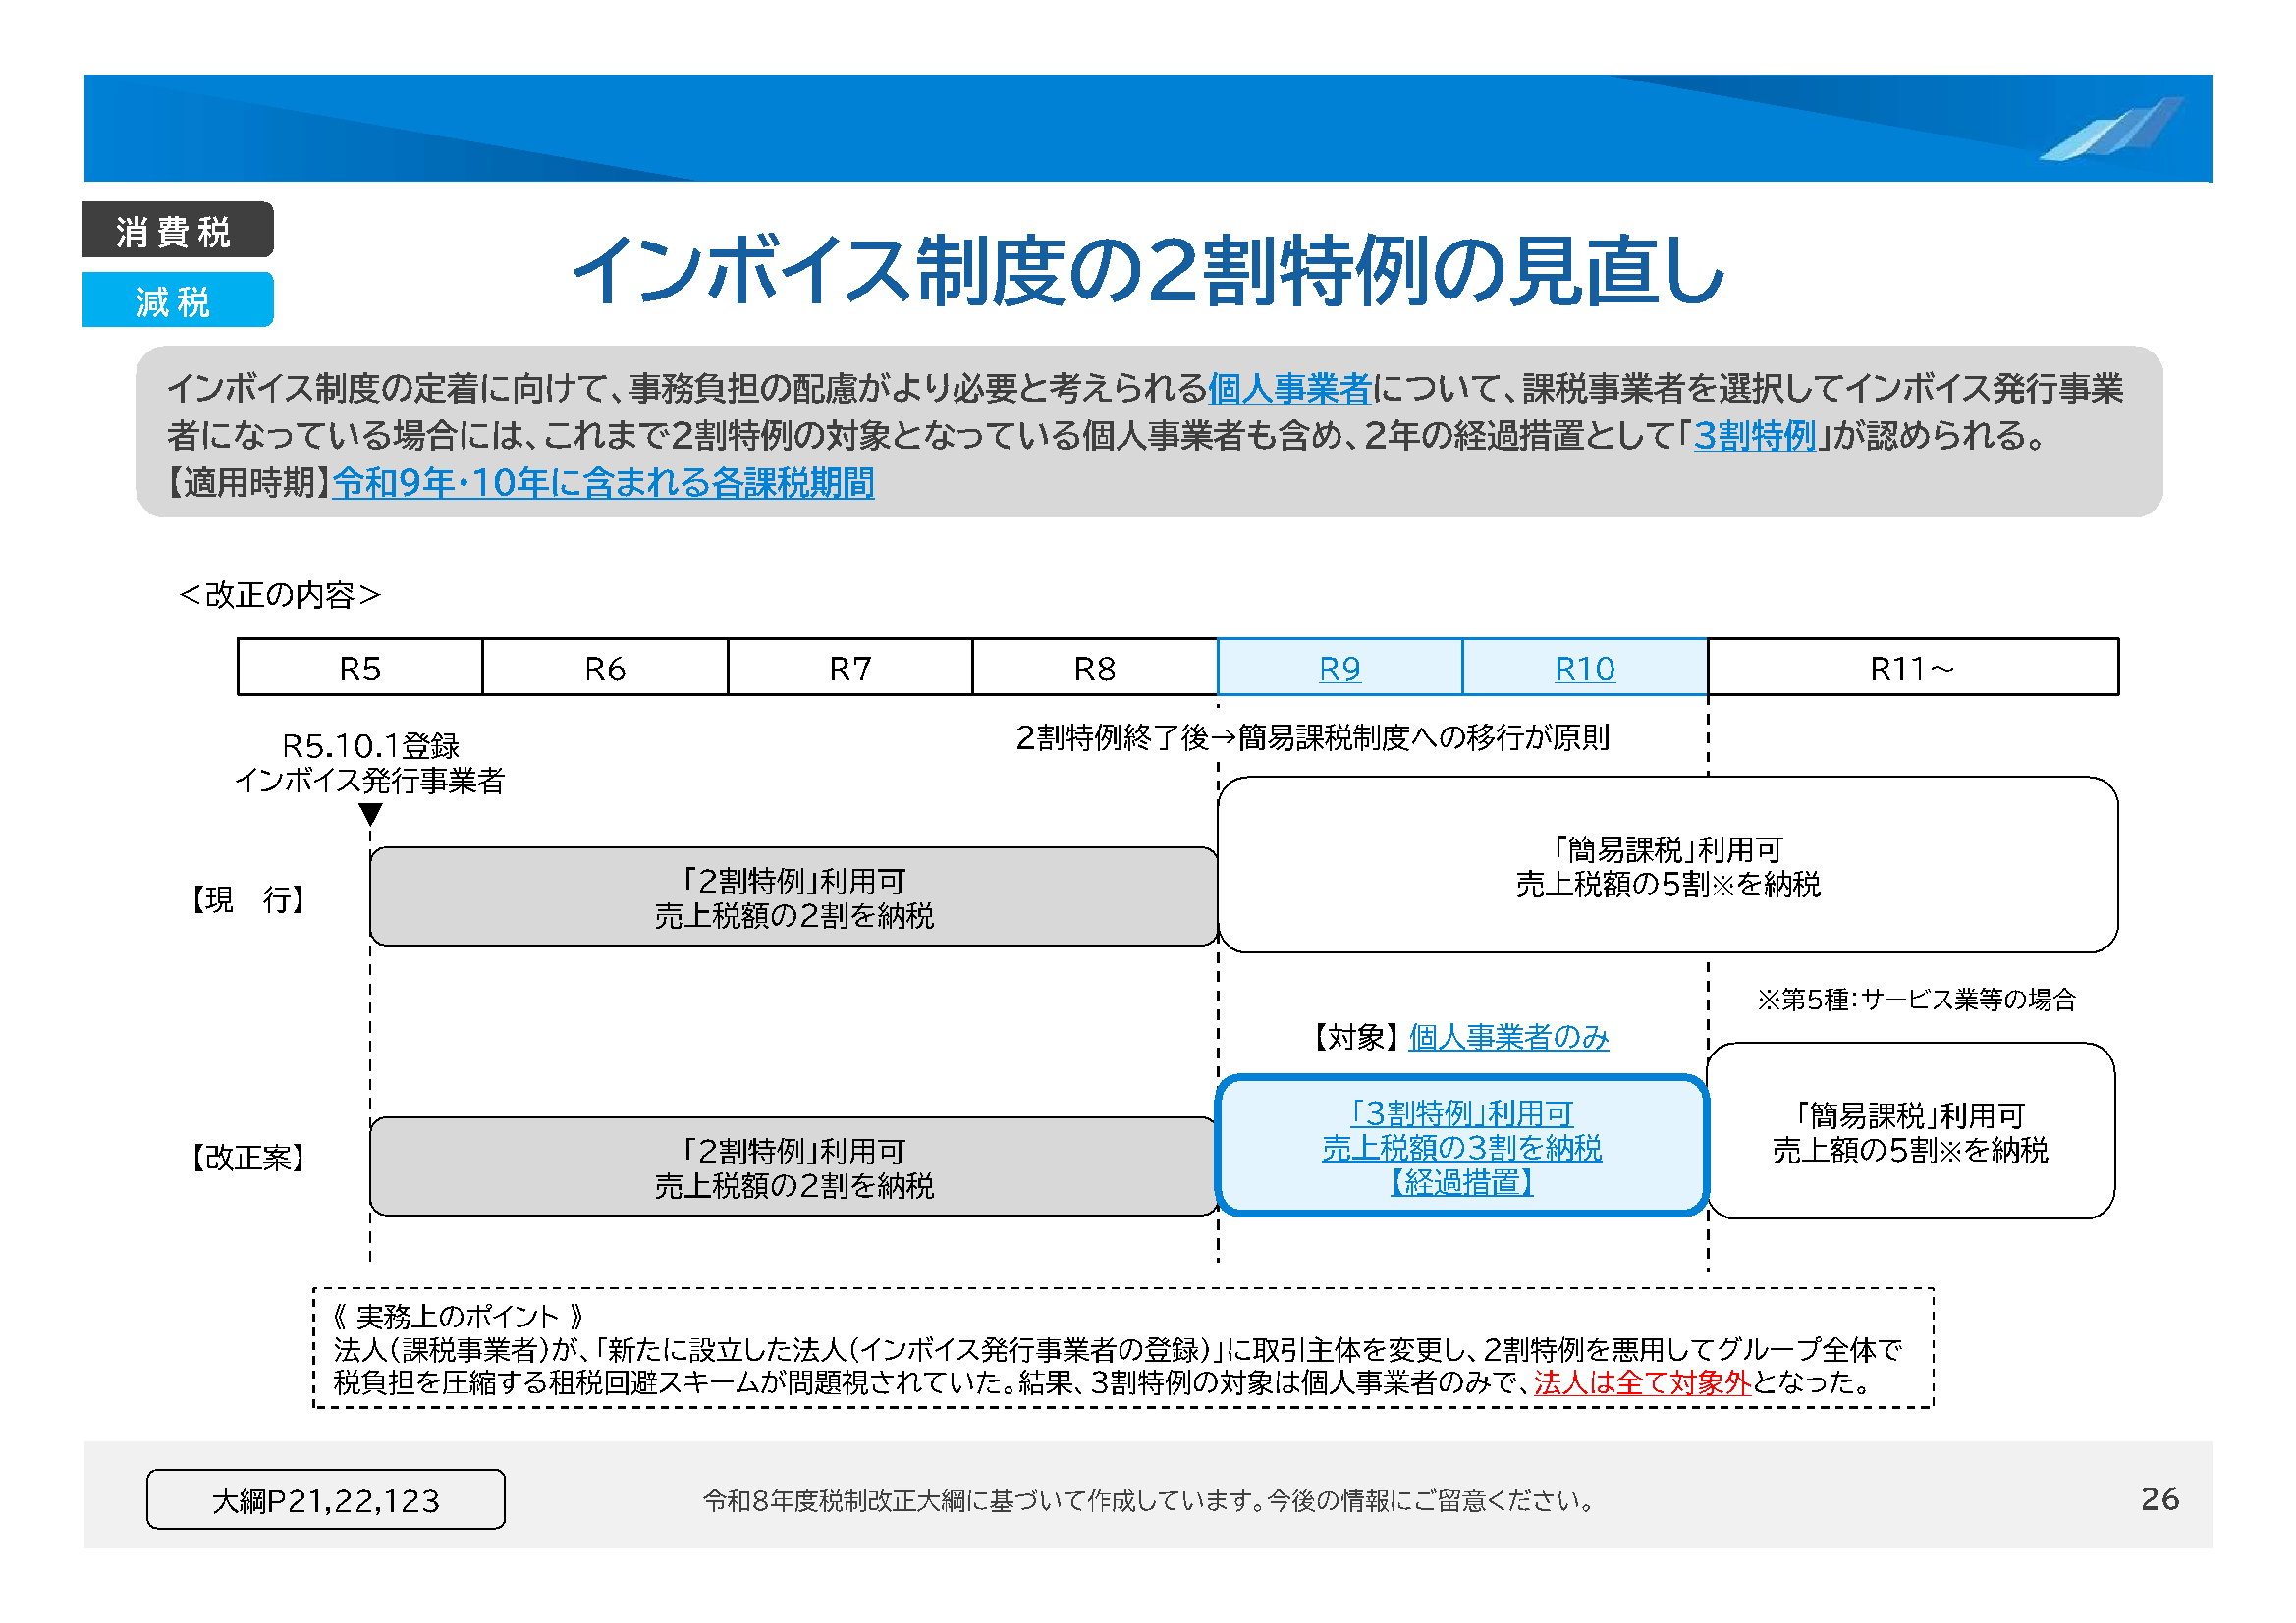Screen dimensions: 2296x1623
Task: Click the R5 timeline cell
Action: 360,668
